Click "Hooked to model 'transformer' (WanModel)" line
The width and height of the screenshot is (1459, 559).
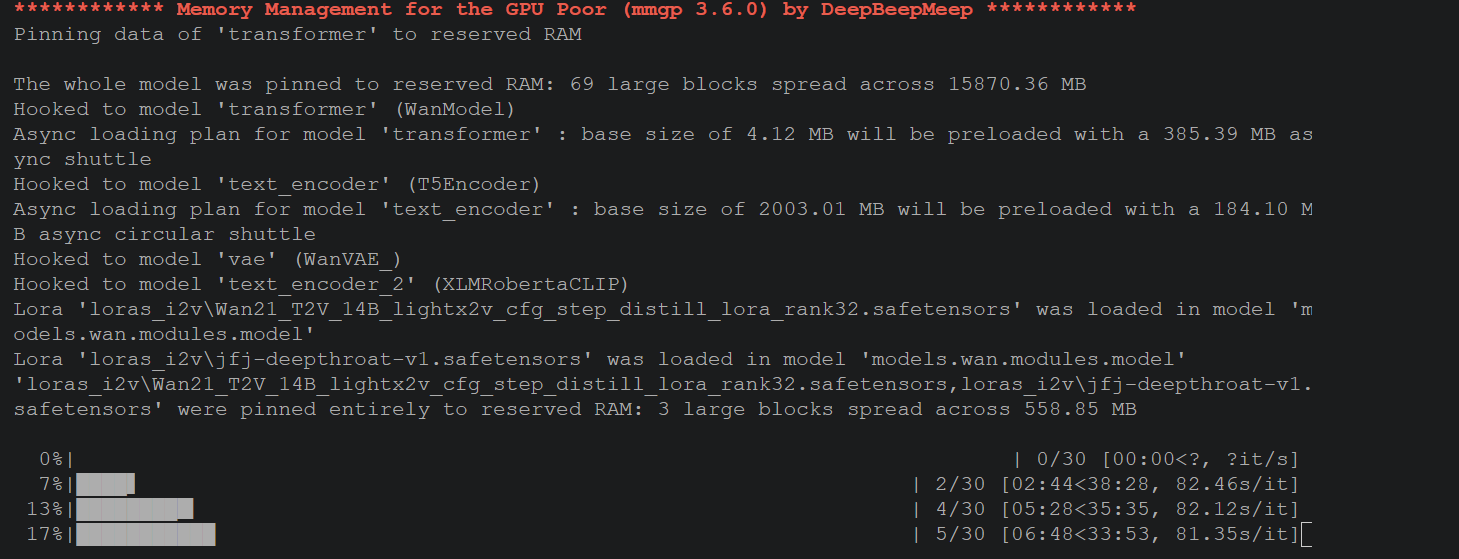[263, 110]
